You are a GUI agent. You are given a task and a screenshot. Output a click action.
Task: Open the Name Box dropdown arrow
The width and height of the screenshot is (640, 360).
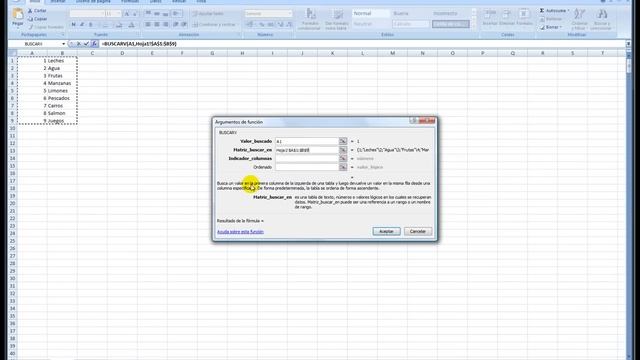pyautogui.click(x=63, y=44)
